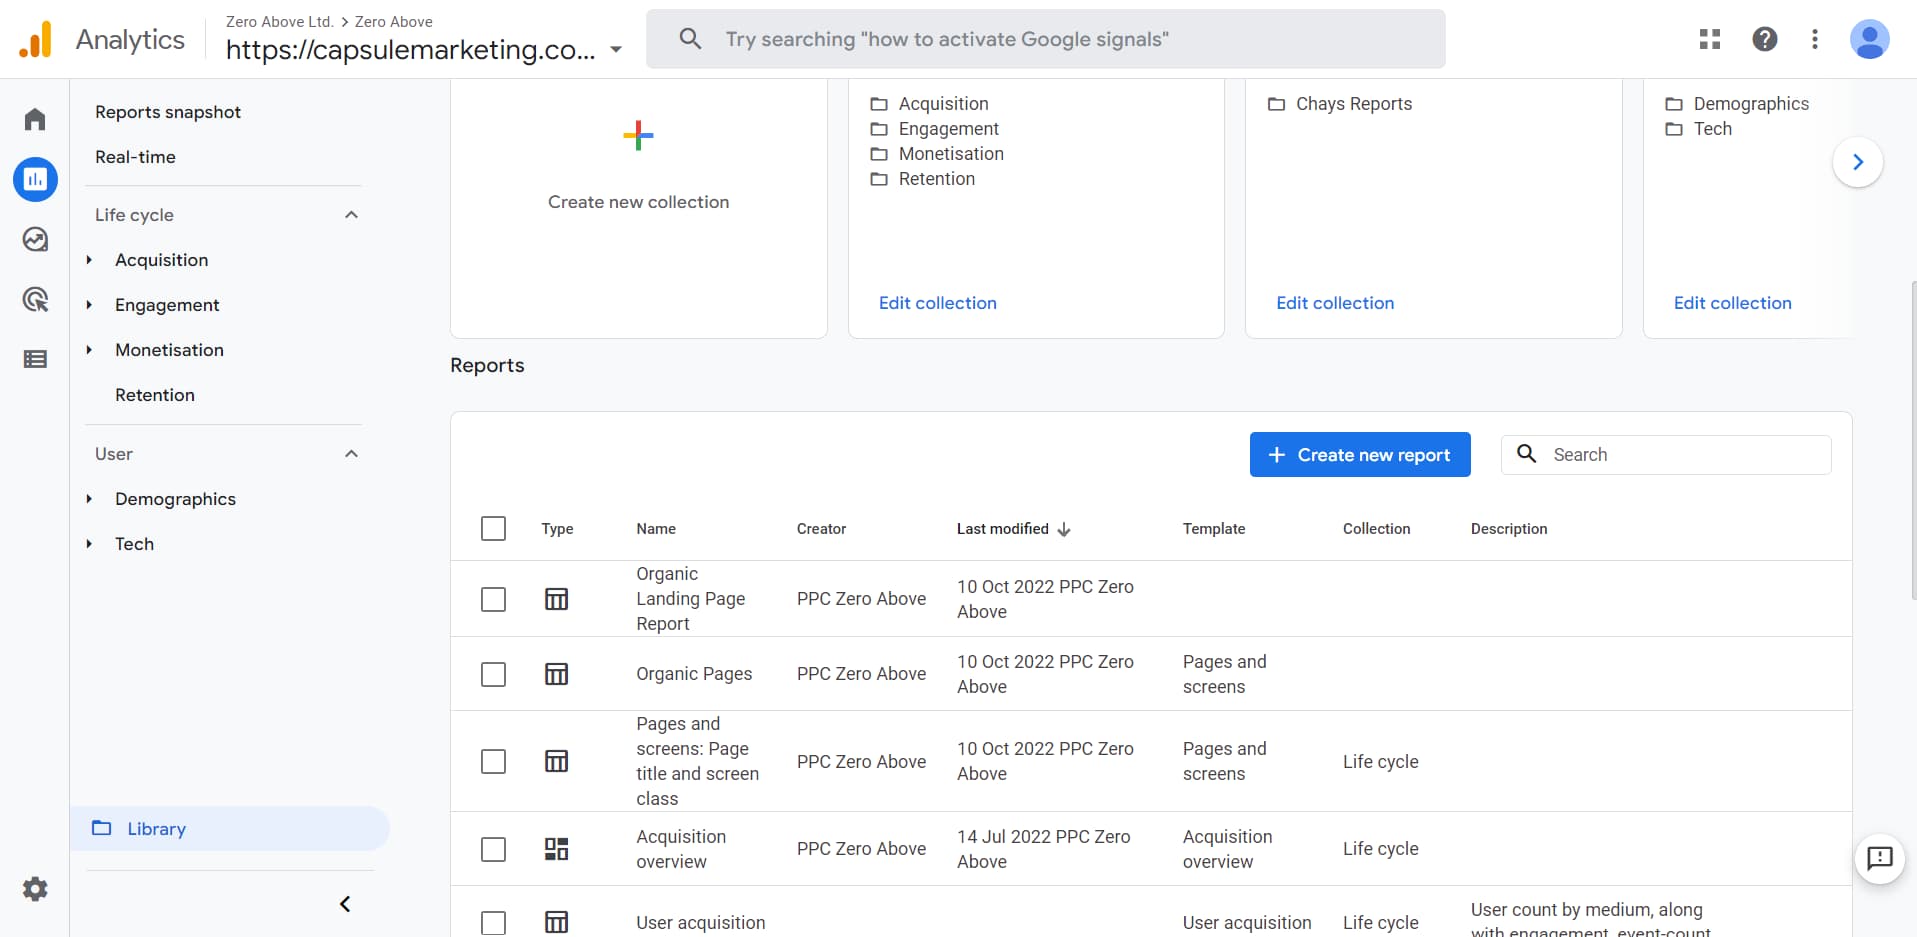Click the search icon in reports table
The height and width of the screenshot is (937, 1917).
coord(1527,454)
